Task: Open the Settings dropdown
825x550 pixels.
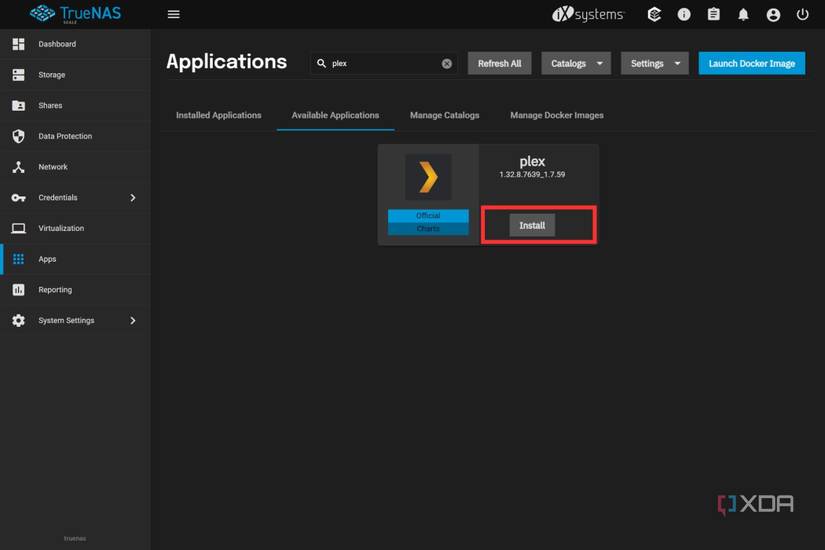Action: [x=655, y=63]
